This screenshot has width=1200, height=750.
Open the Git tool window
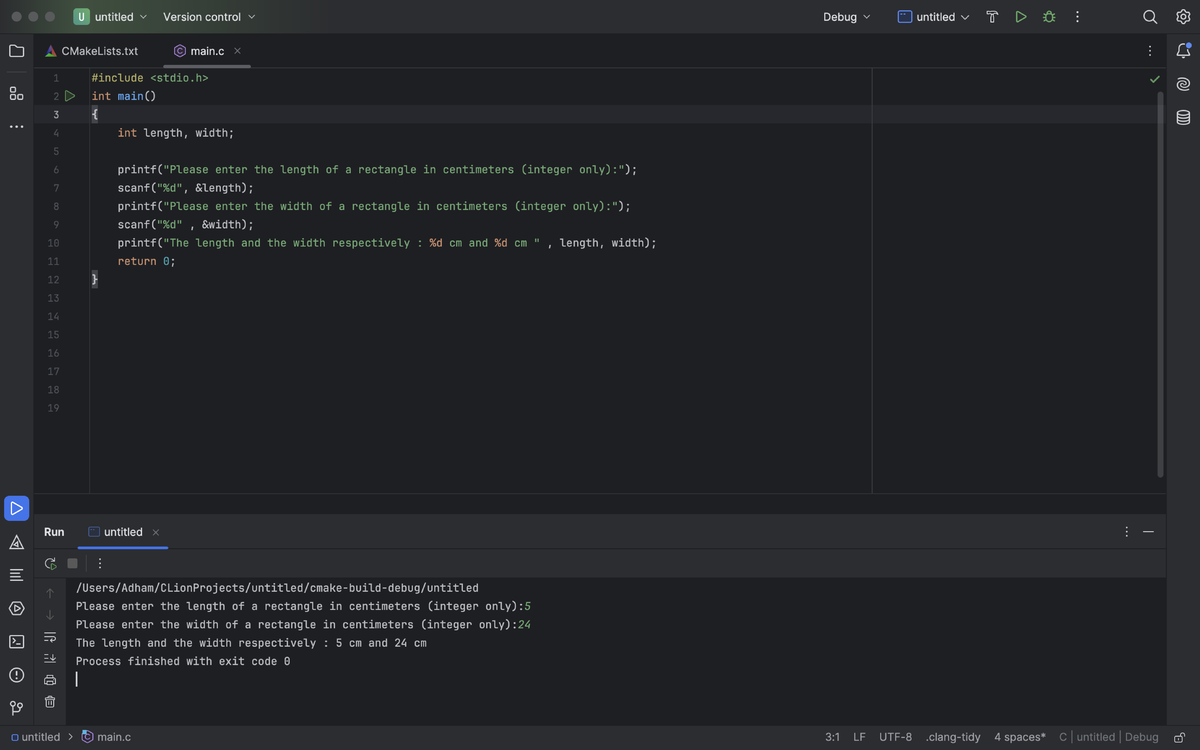[x=16, y=707]
